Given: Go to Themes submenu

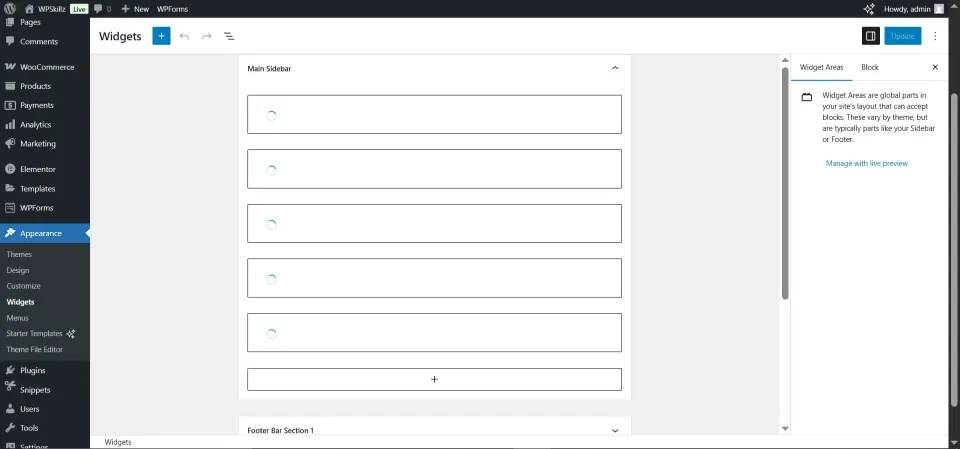Looking at the screenshot, I should (19, 254).
